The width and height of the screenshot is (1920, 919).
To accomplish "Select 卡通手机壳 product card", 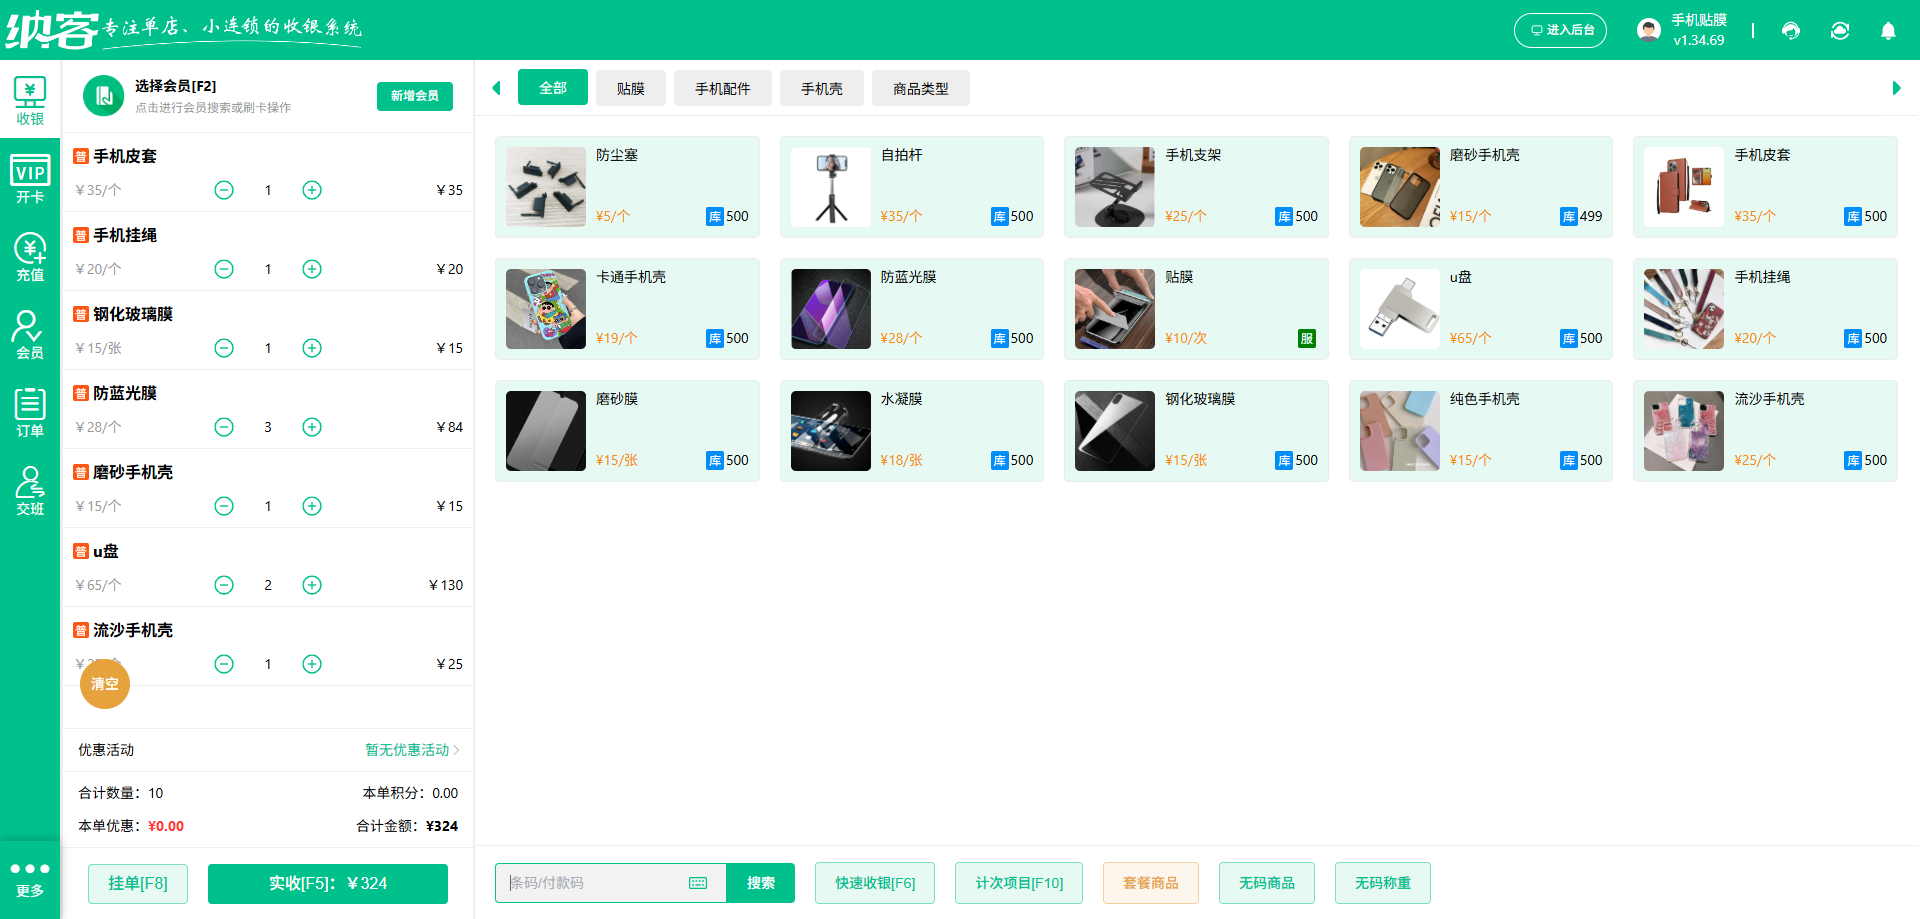I will (627, 309).
